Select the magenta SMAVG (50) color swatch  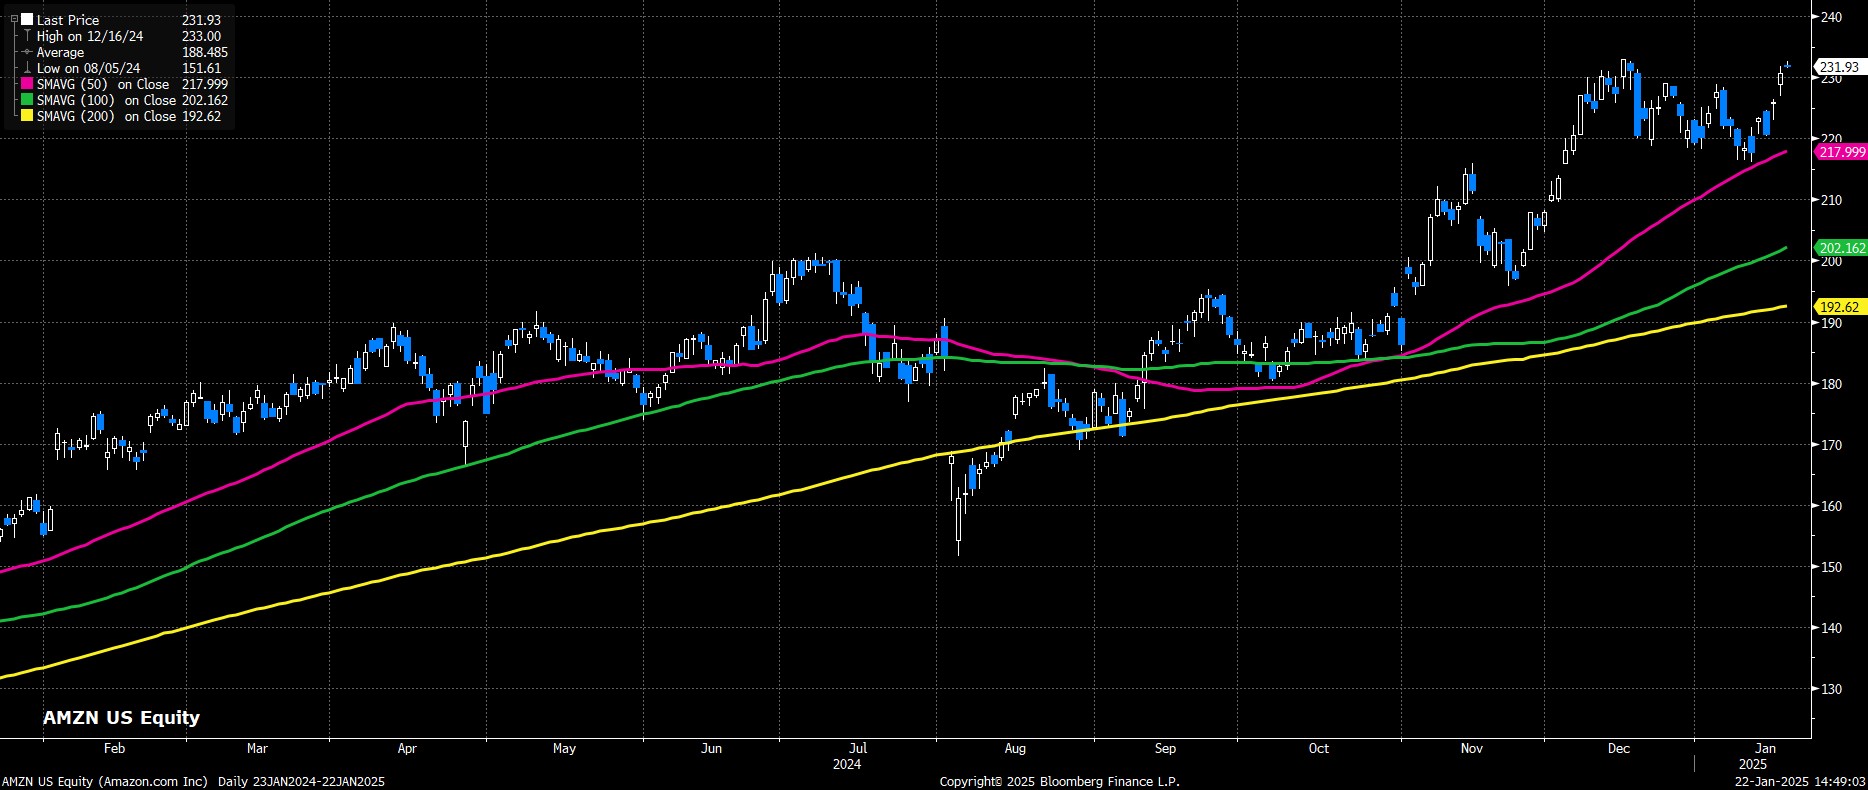click(27, 84)
